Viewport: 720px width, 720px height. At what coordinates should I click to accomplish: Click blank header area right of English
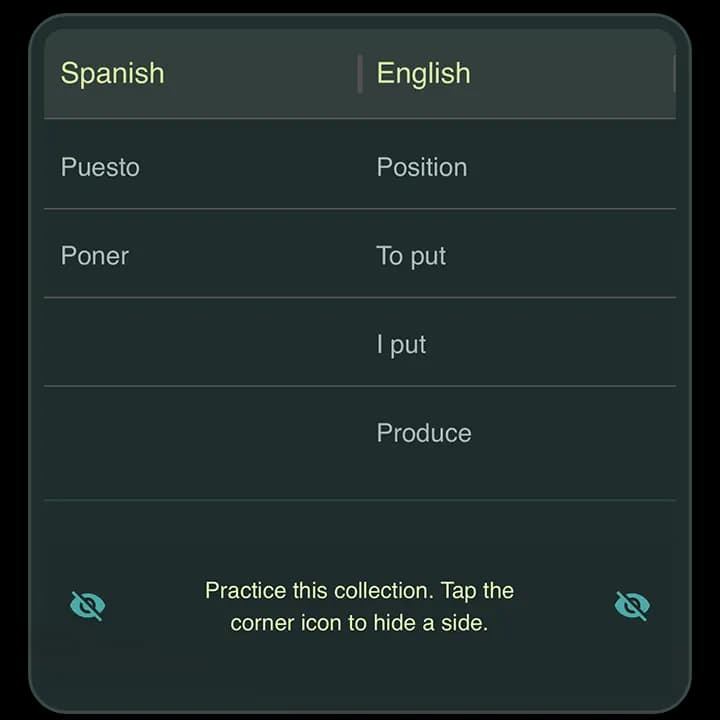[x=572, y=73]
